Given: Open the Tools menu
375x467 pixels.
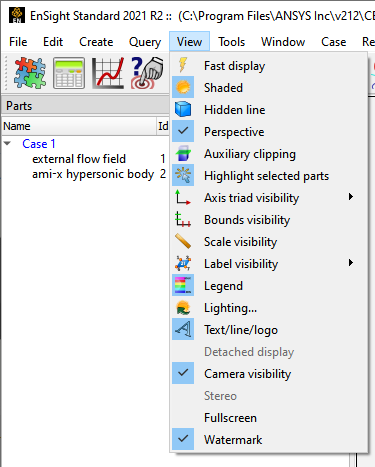Looking at the screenshot, I should point(232,42).
